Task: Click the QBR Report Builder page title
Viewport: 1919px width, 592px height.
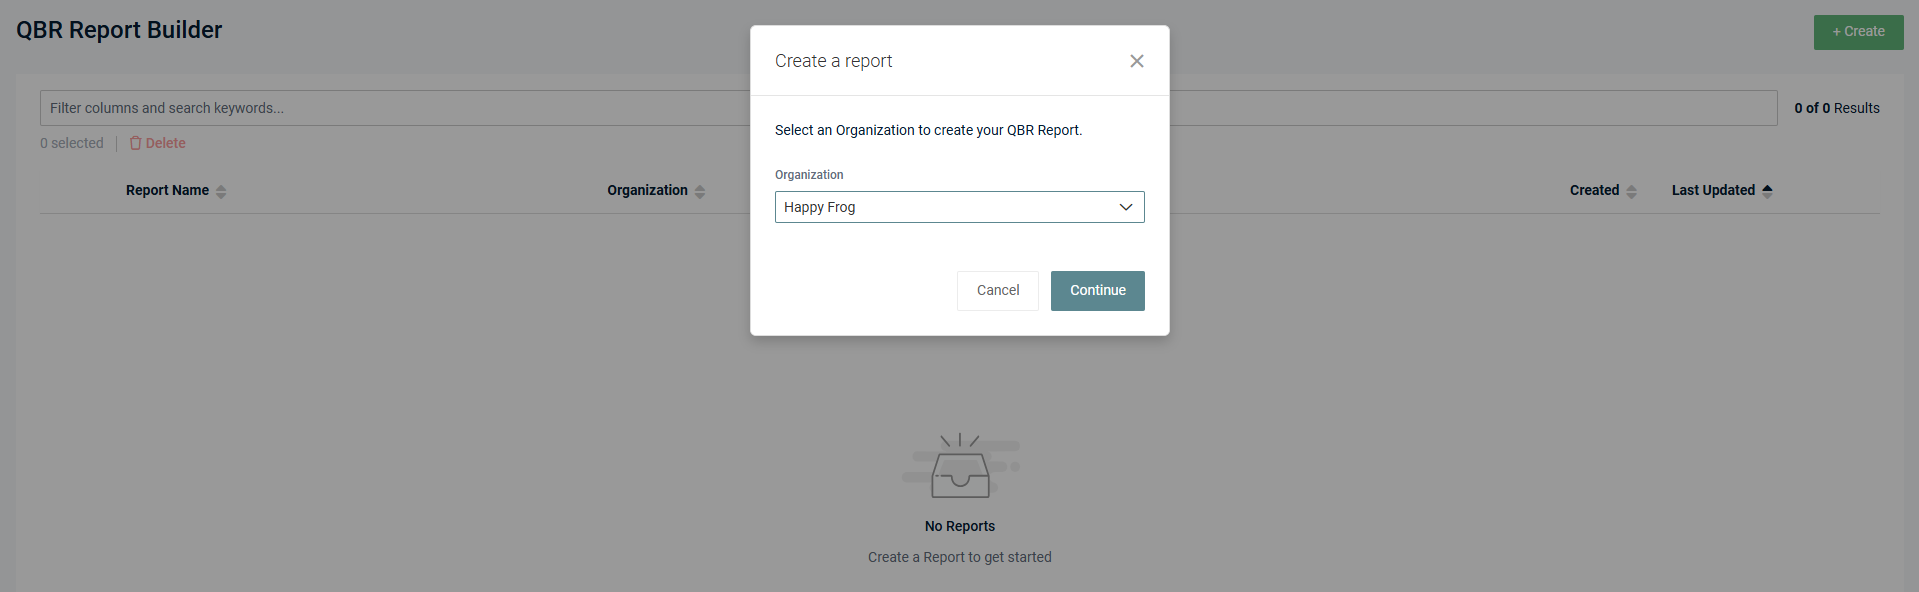Action: [119, 30]
